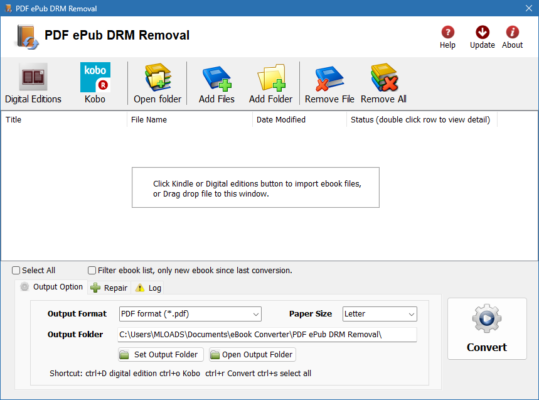
Task: Expand the Paper Size dropdown
Action: click(380, 314)
